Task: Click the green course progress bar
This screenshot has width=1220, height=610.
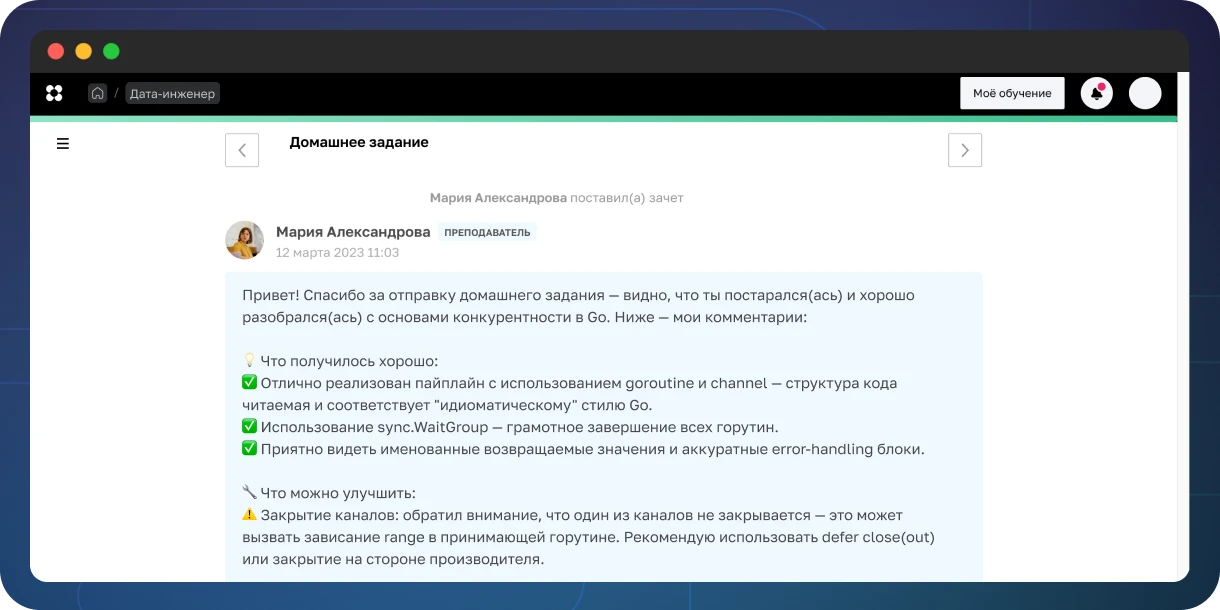Action: [600, 118]
